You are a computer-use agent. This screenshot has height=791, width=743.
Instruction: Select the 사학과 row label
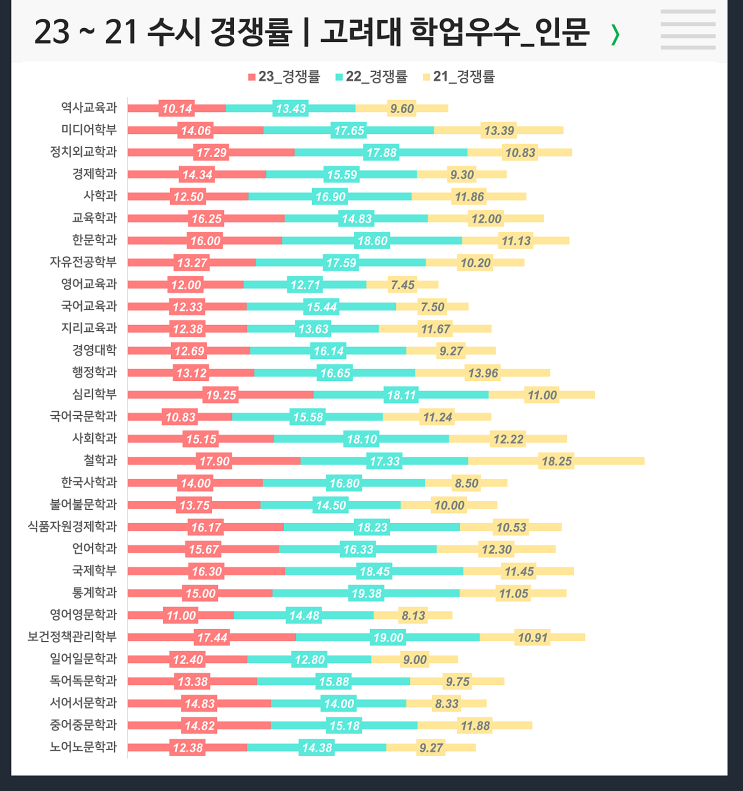coord(100,196)
